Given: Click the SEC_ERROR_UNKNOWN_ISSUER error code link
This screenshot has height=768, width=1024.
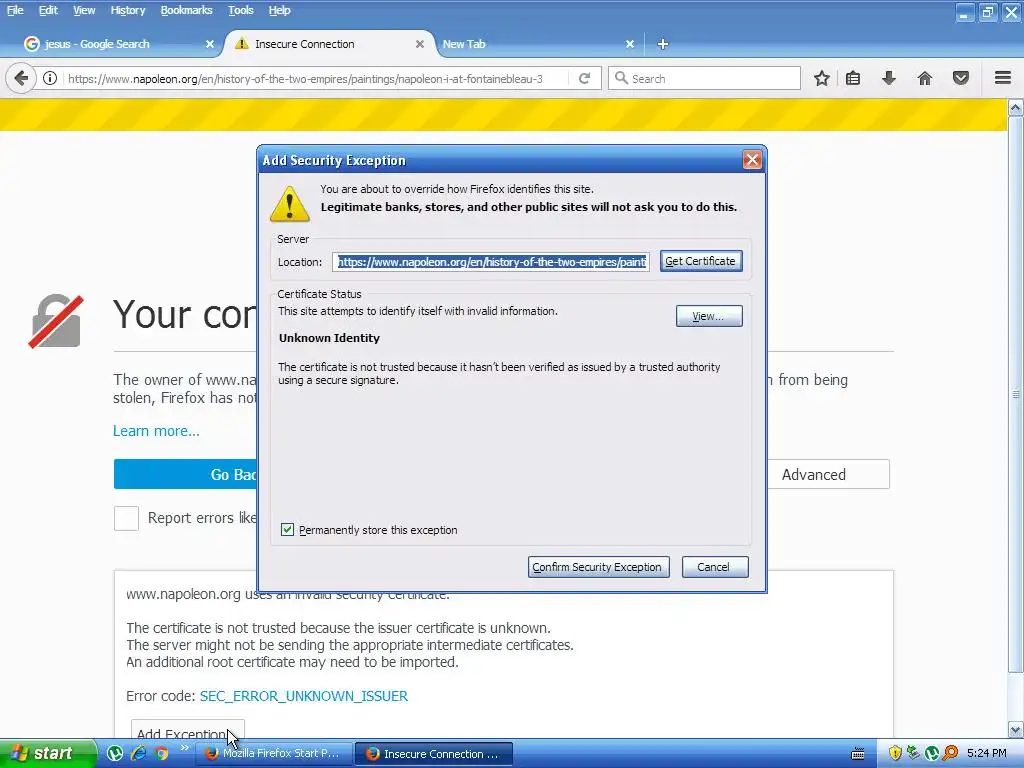Looking at the screenshot, I should [304, 696].
